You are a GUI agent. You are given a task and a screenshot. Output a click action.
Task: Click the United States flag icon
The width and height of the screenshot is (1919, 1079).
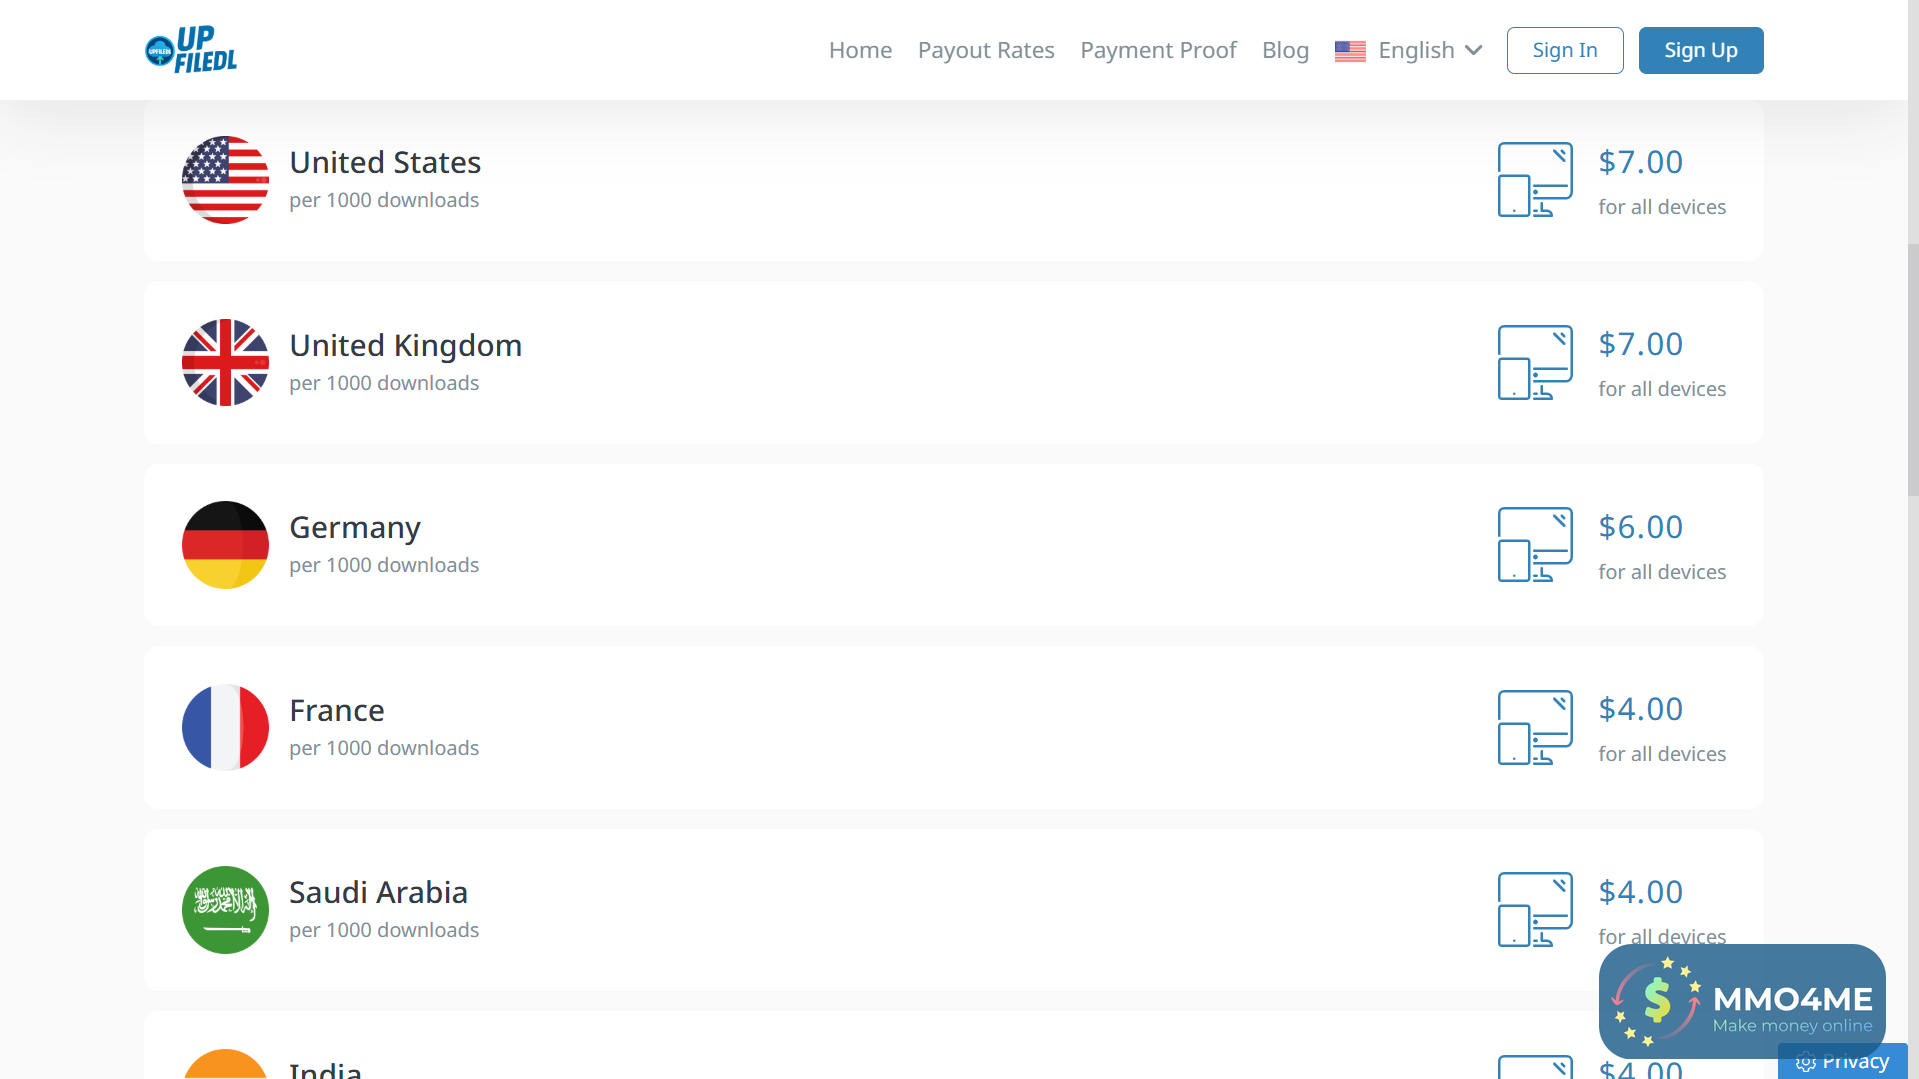(x=225, y=180)
